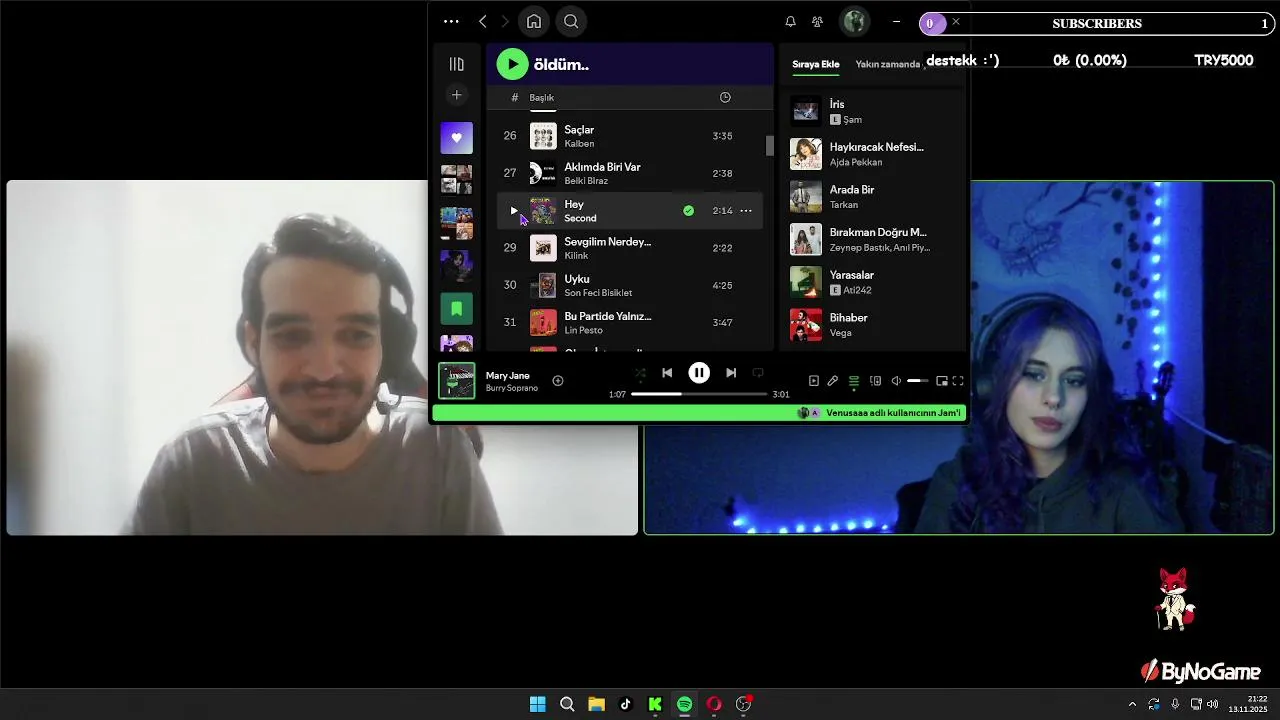The height and width of the screenshot is (720, 1280).
Task: Play the Hey track row arrow
Action: click(514, 210)
